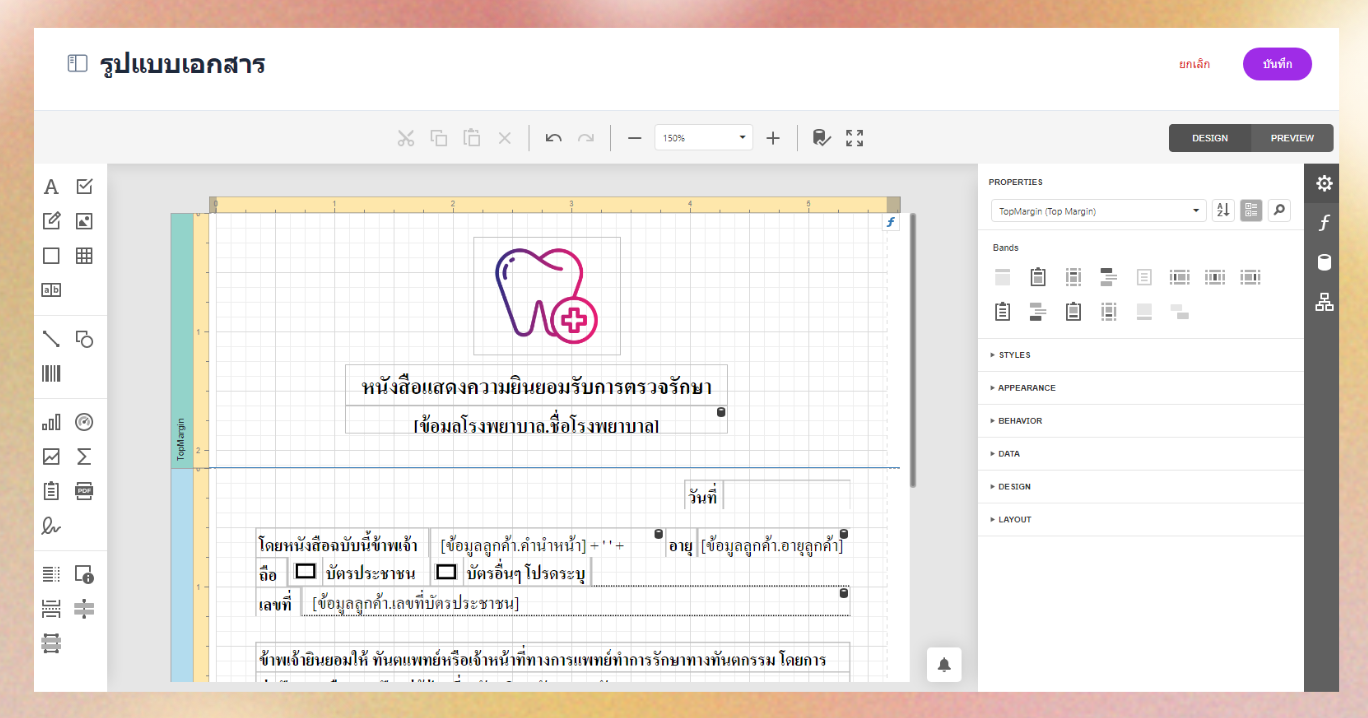
Task: Click the Cut scissors icon in toolbar
Action: coord(405,138)
